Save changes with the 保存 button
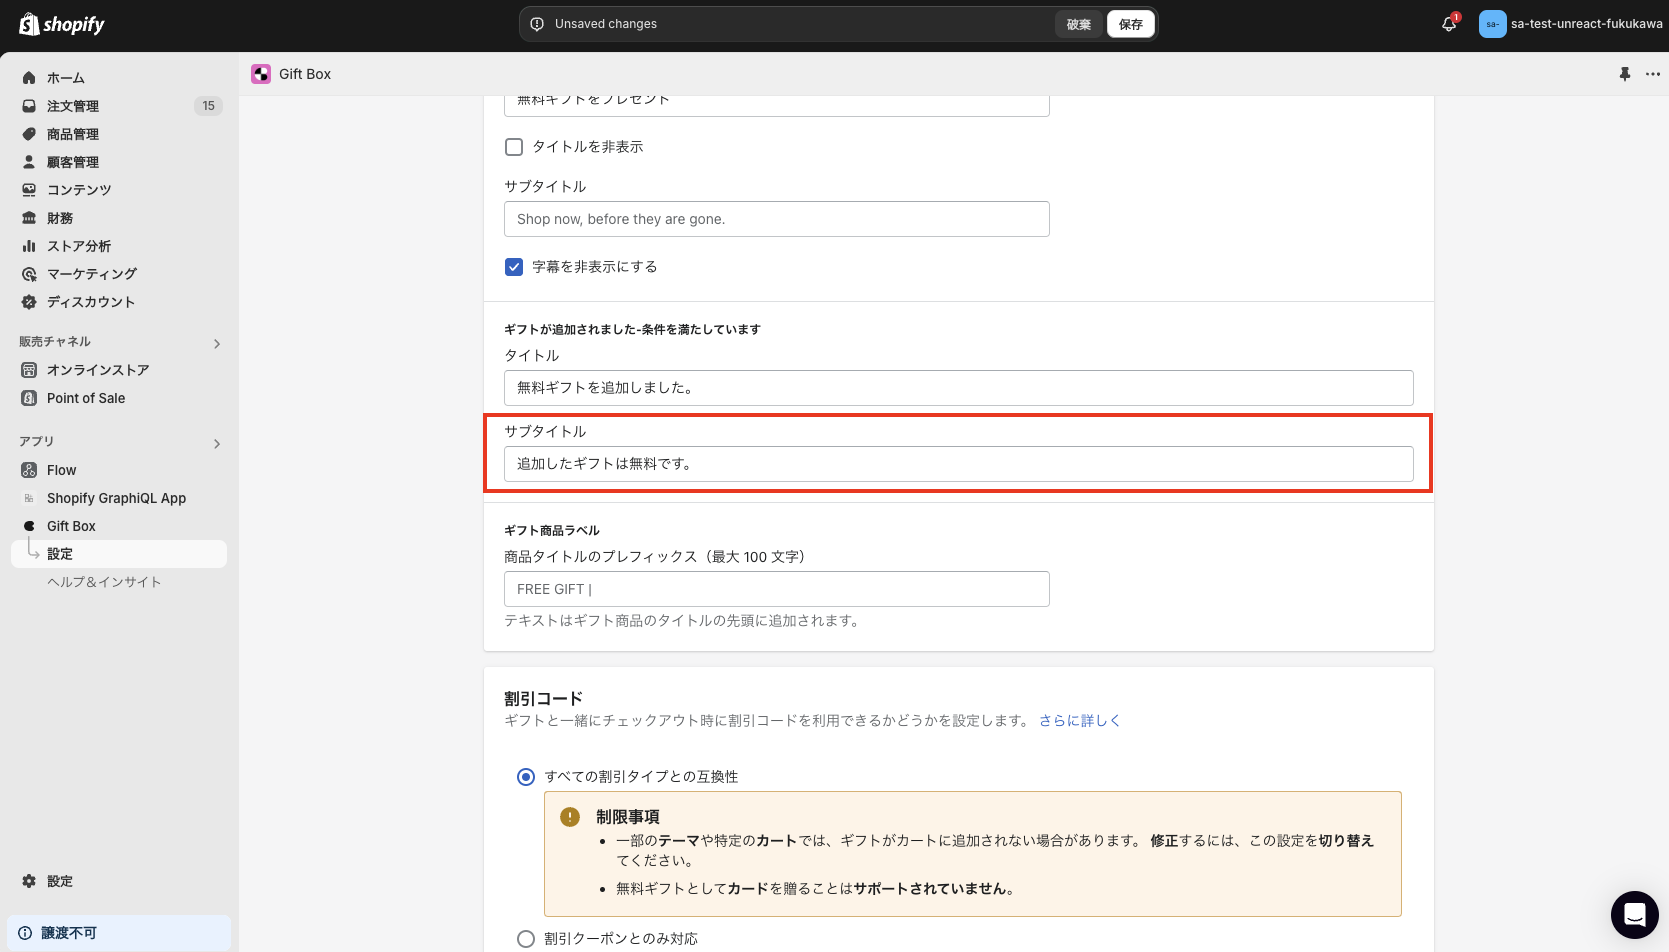Image resolution: width=1669 pixels, height=952 pixels. point(1130,23)
